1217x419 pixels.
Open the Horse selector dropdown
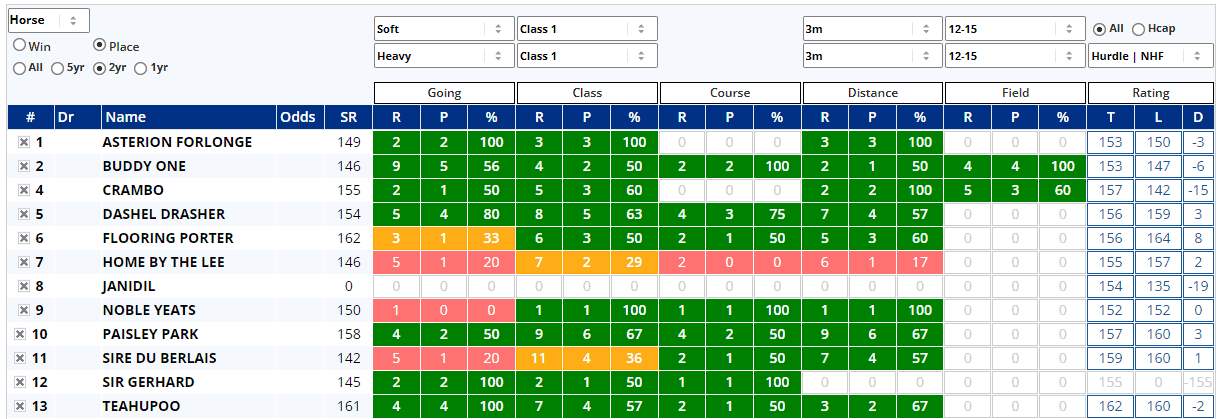click(49, 20)
